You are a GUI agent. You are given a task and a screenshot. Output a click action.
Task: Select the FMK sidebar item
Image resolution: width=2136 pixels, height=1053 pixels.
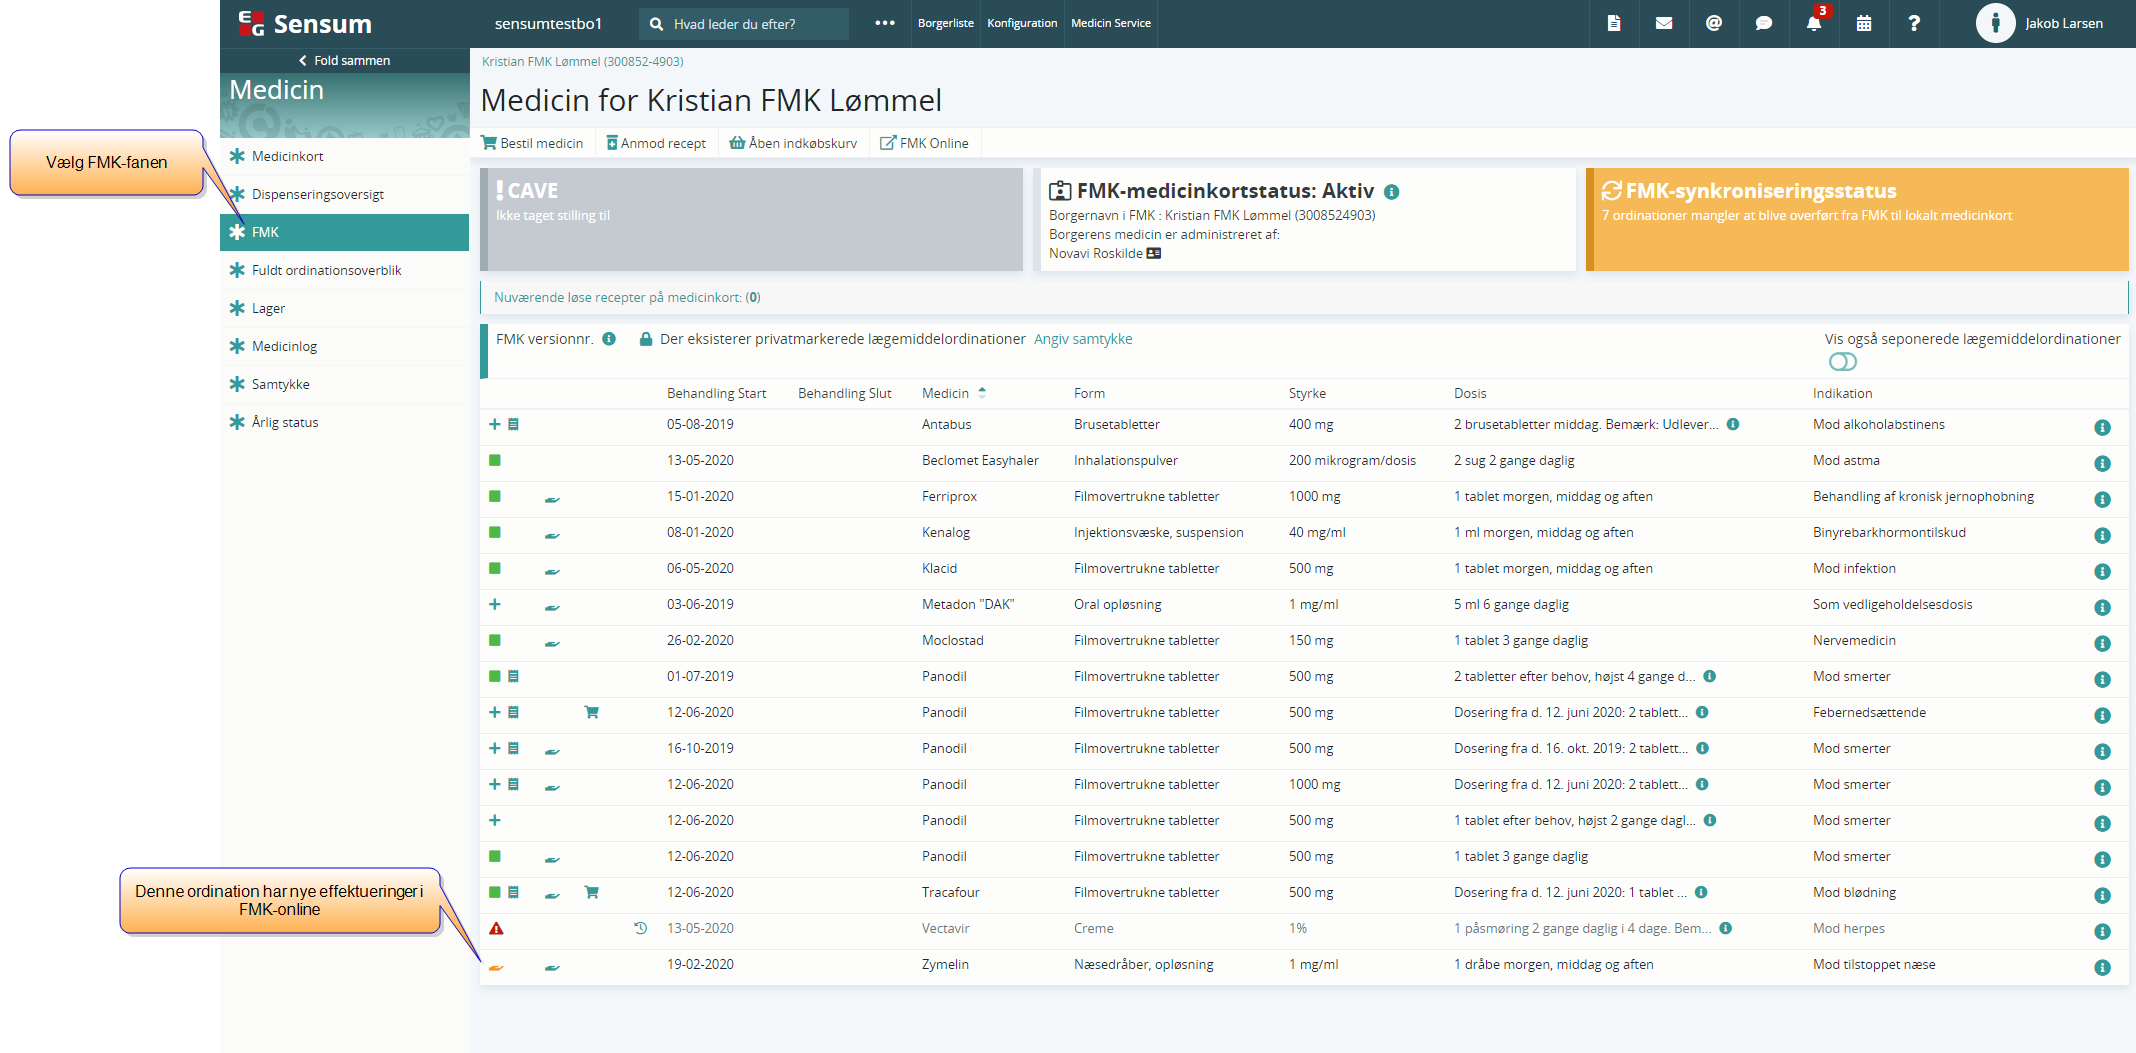pos(344,232)
